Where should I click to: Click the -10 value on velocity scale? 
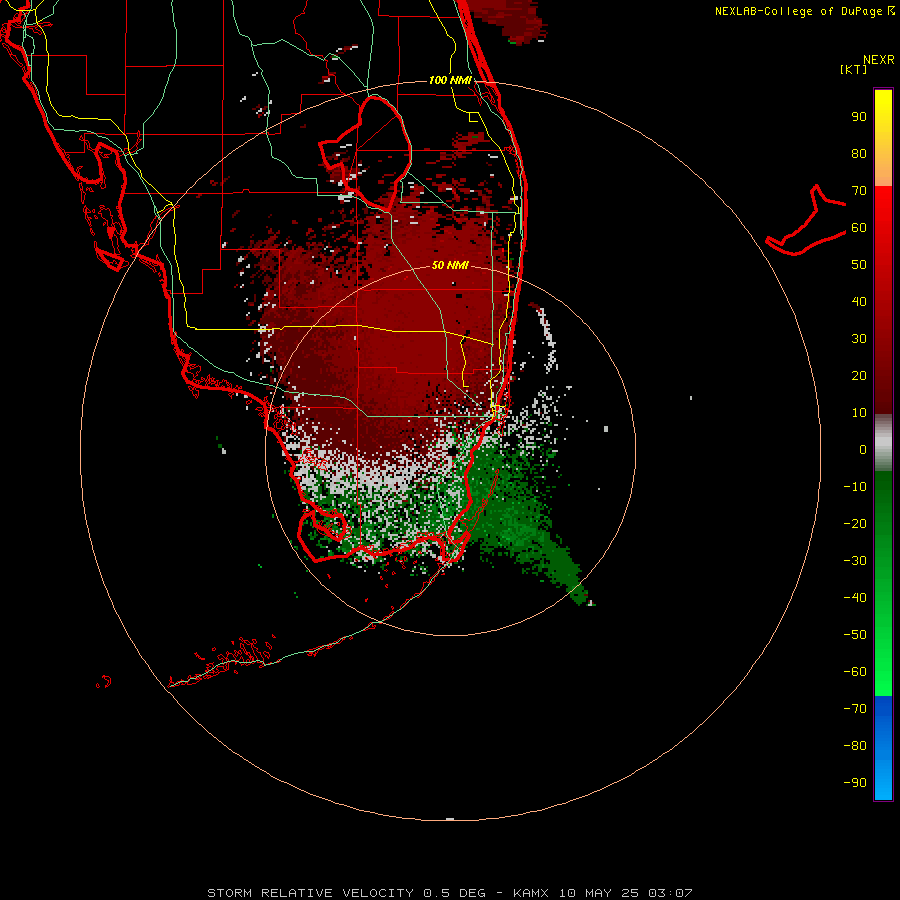click(855, 487)
